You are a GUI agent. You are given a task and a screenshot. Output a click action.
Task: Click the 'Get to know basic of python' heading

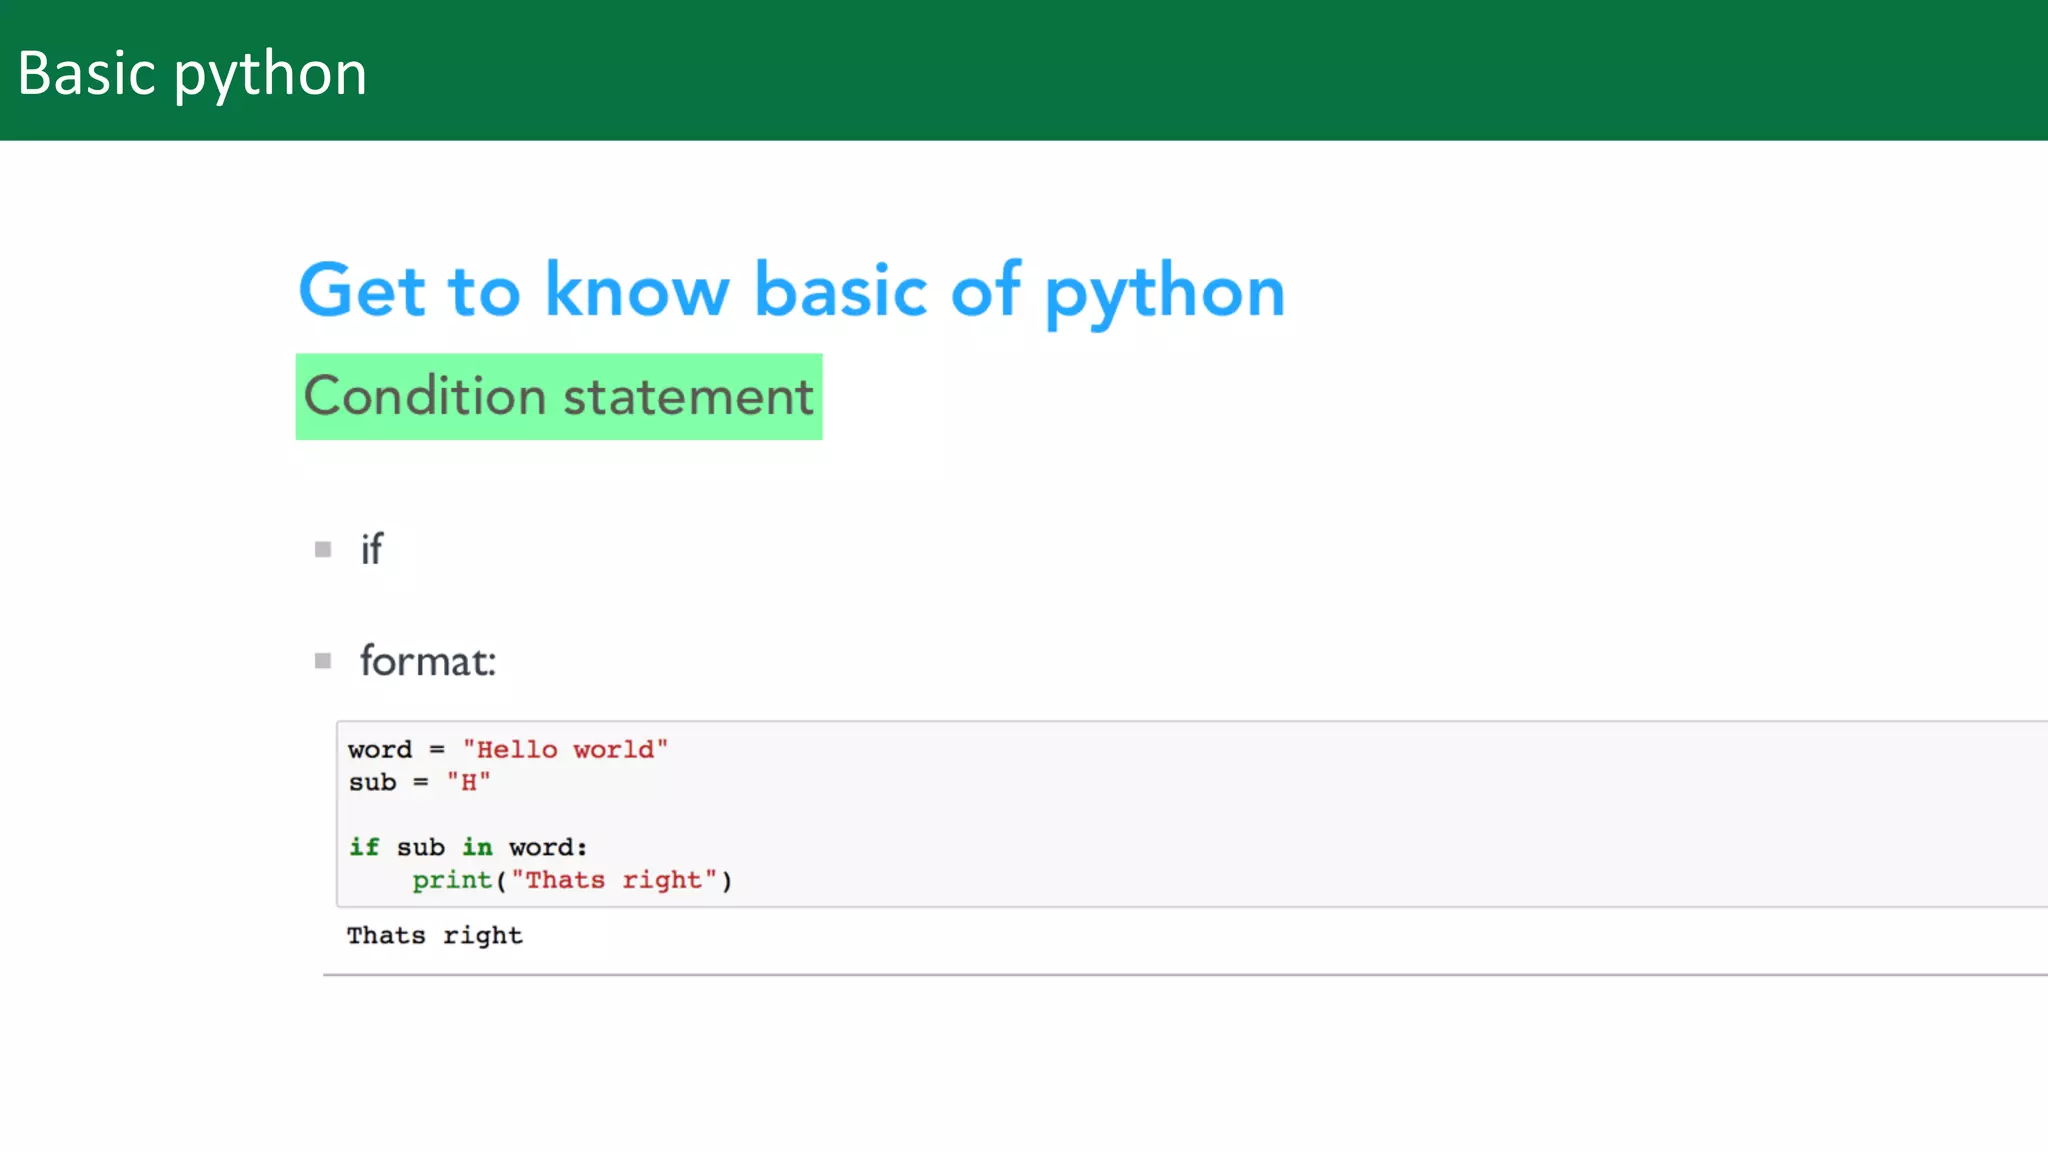(792, 291)
